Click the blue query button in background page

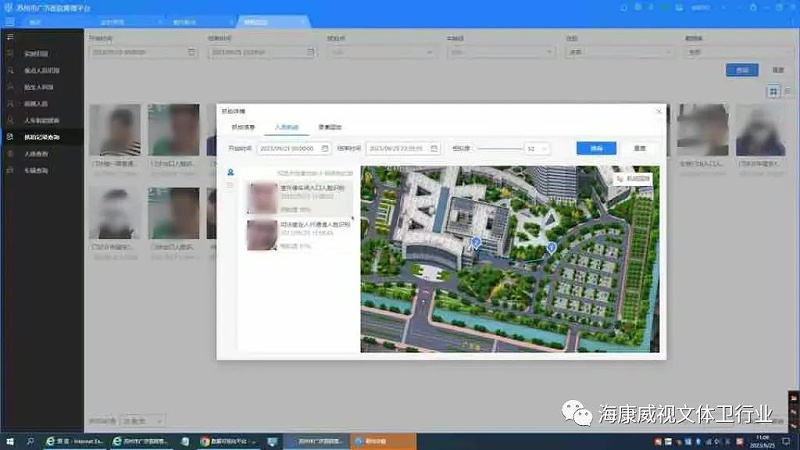pyautogui.click(x=742, y=70)
